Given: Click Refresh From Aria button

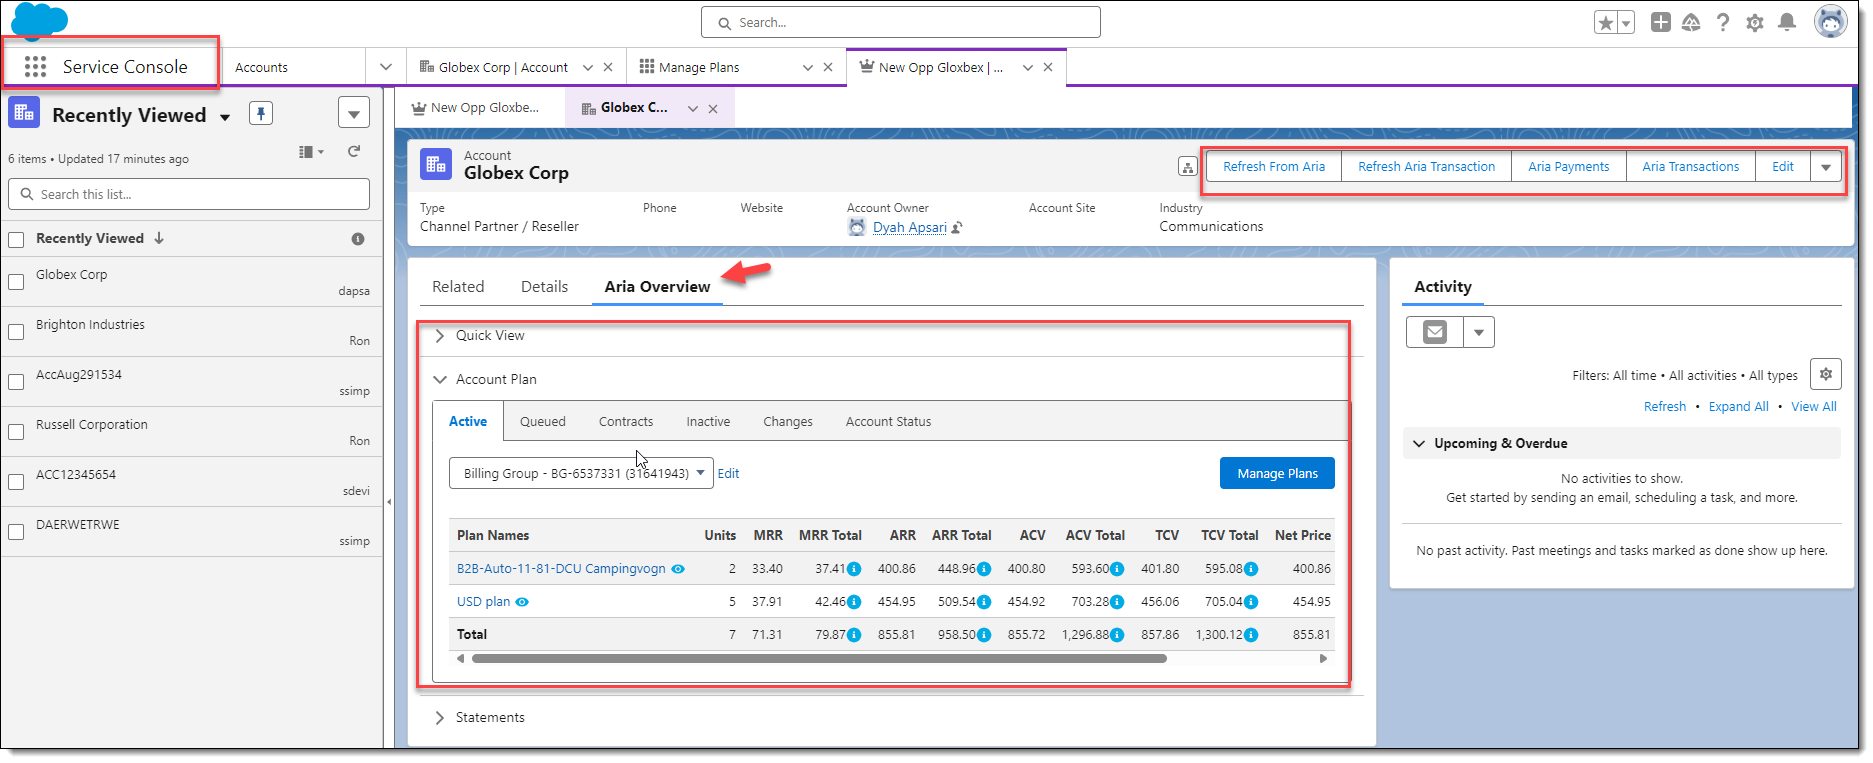Looking at the screenshot, I should 1274,167.
